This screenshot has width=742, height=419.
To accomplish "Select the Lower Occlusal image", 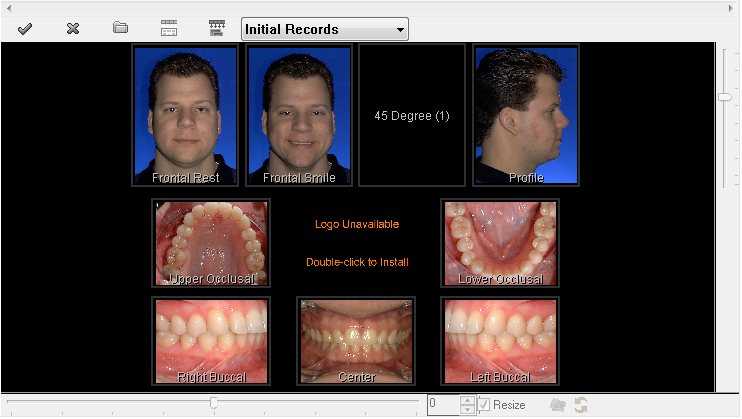I will (500, 243).
